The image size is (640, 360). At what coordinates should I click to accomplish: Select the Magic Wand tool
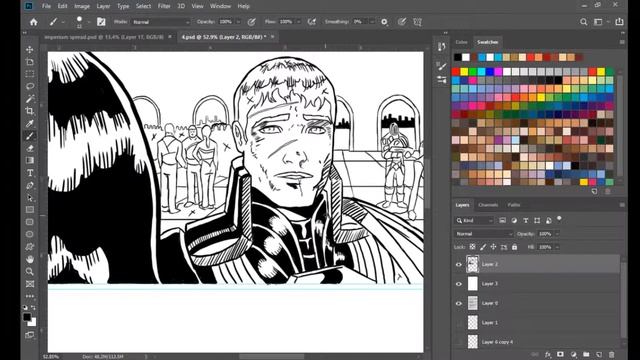(x=30, y=99)
